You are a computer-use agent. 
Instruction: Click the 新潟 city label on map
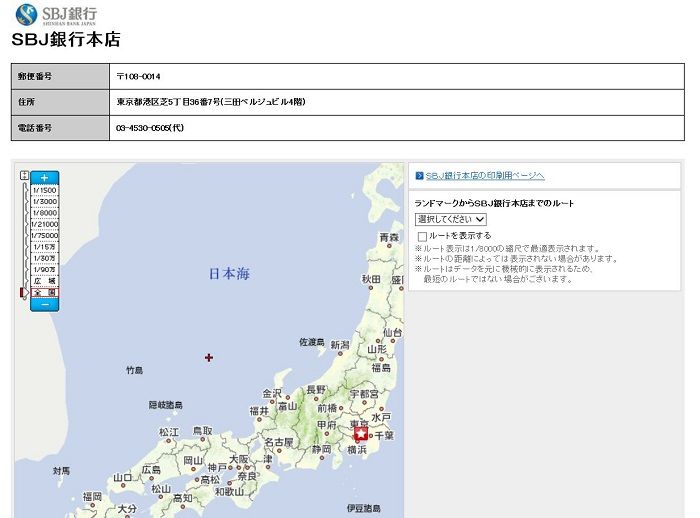click(x=340, y=345)
